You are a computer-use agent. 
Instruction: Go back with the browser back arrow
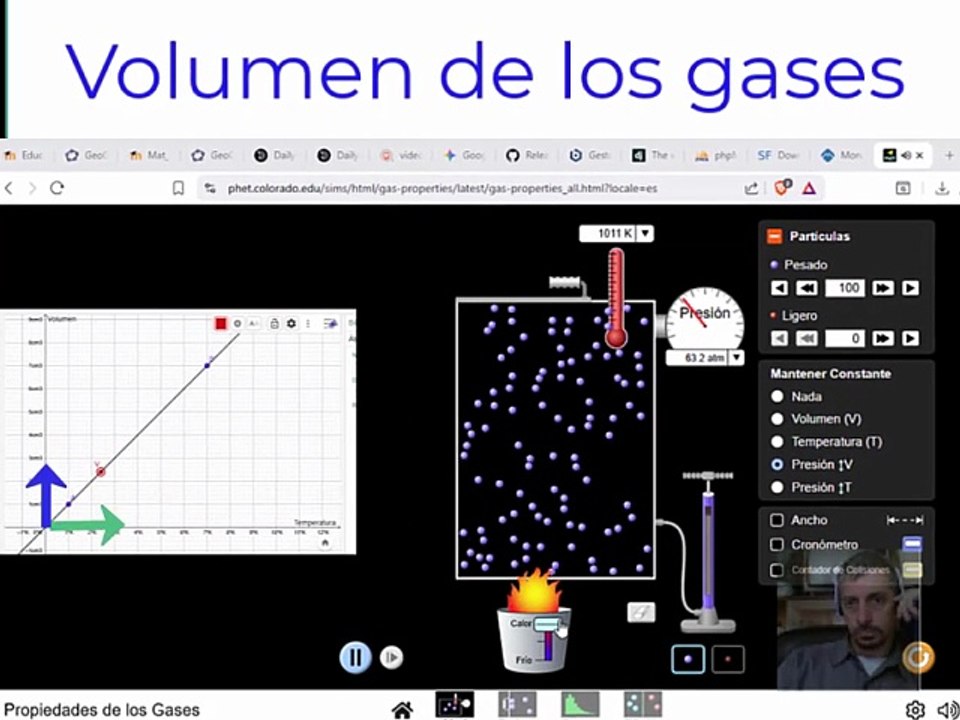(9, 188)
